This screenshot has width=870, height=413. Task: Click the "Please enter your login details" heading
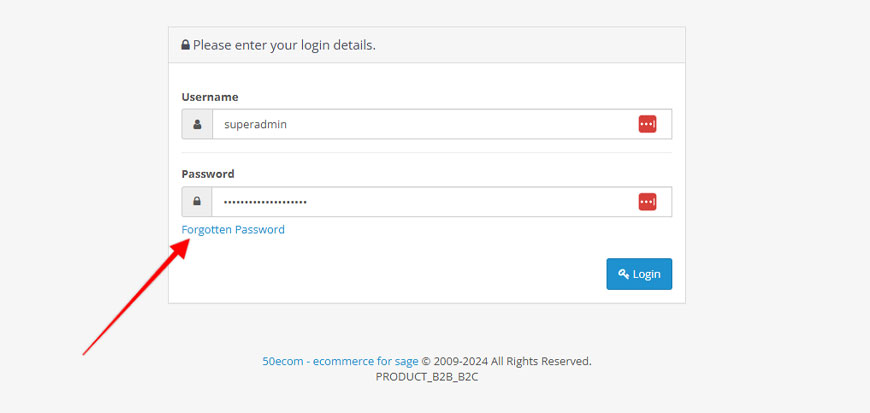pyautogui.click(x=284, y=45)
